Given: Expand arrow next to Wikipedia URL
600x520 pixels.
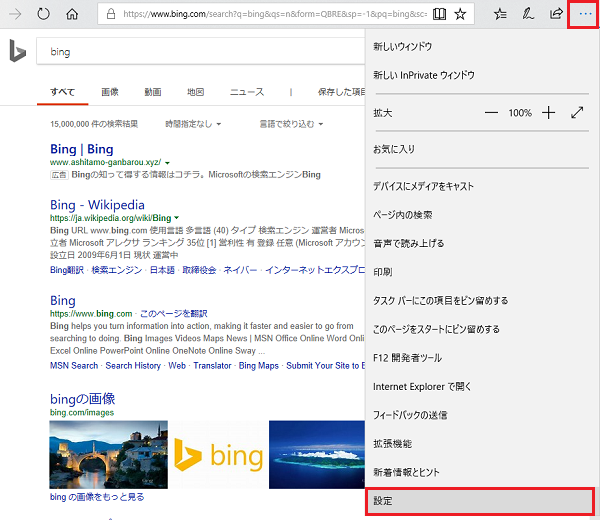Looking at the screenshot, I should 176,218.
